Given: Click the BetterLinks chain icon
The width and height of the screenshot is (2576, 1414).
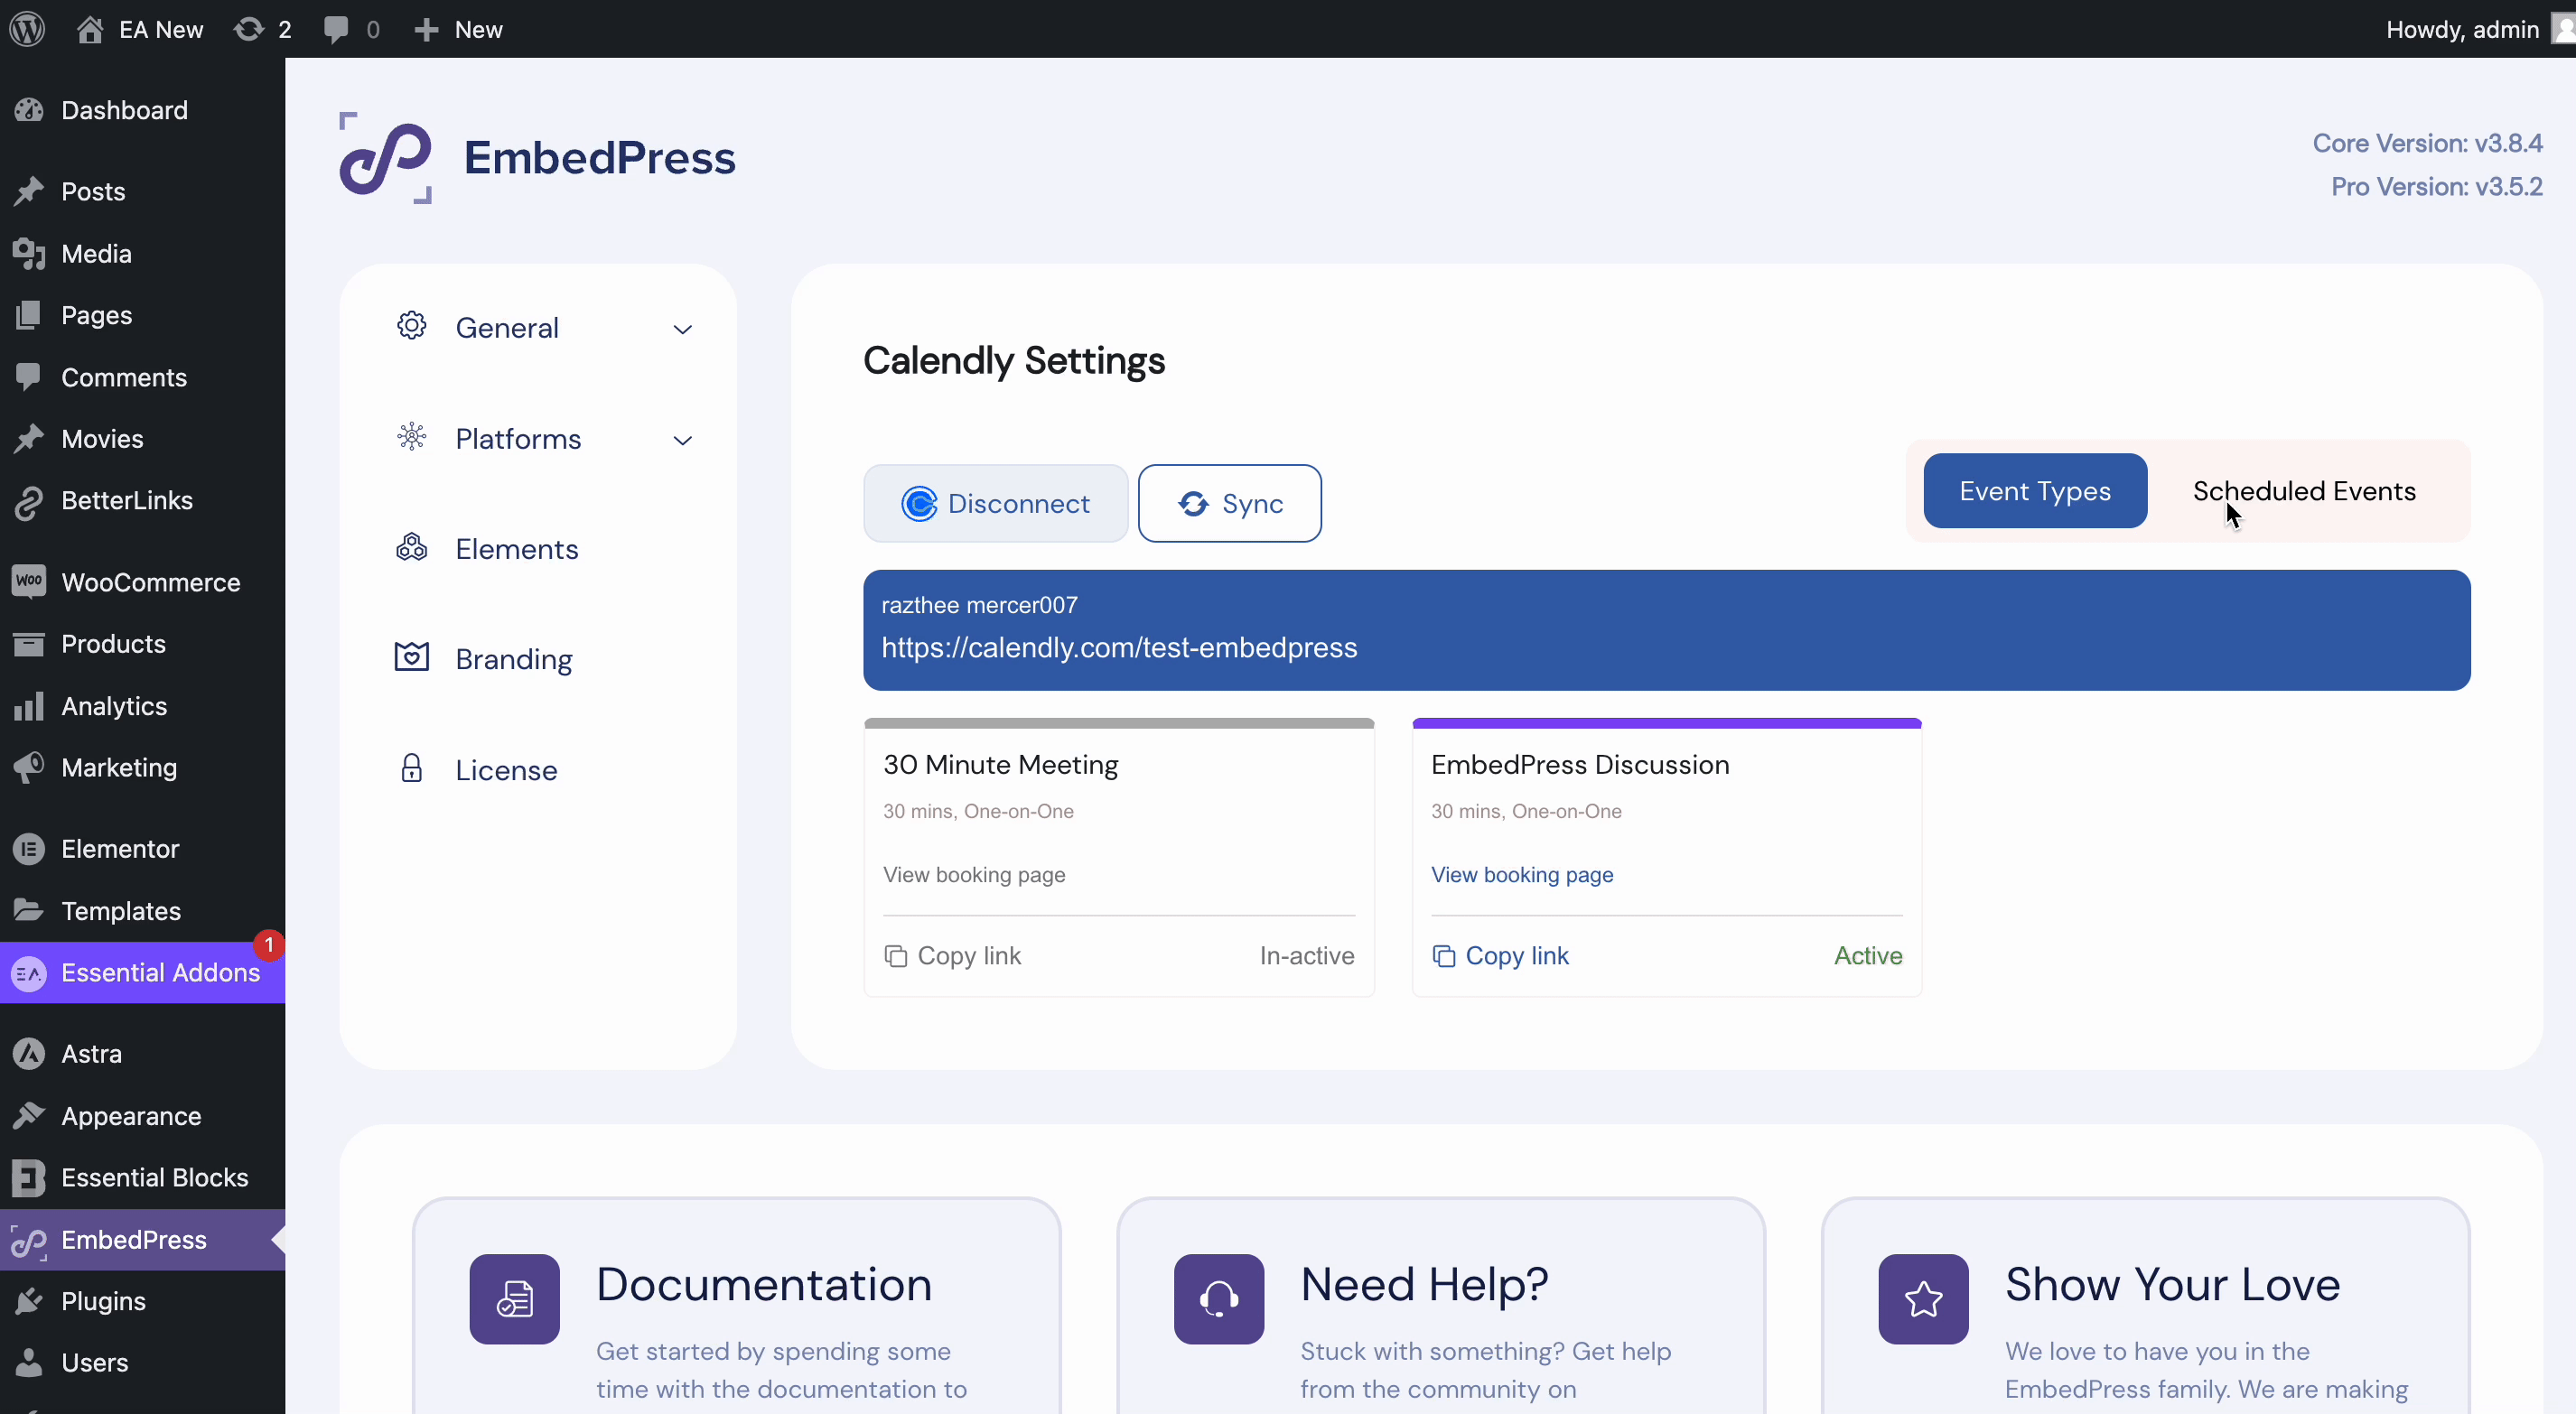Looking at the screenshot, I should click(29, 501).
